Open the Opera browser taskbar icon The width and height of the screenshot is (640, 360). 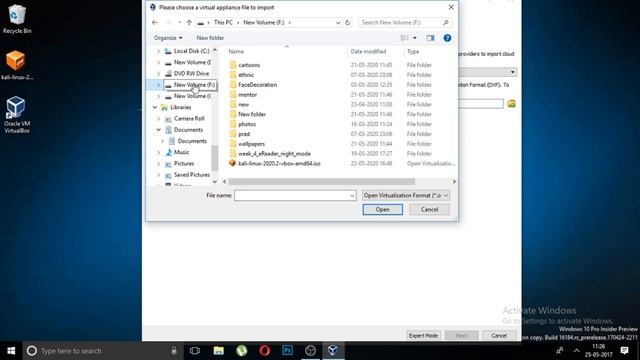point(264,351)
